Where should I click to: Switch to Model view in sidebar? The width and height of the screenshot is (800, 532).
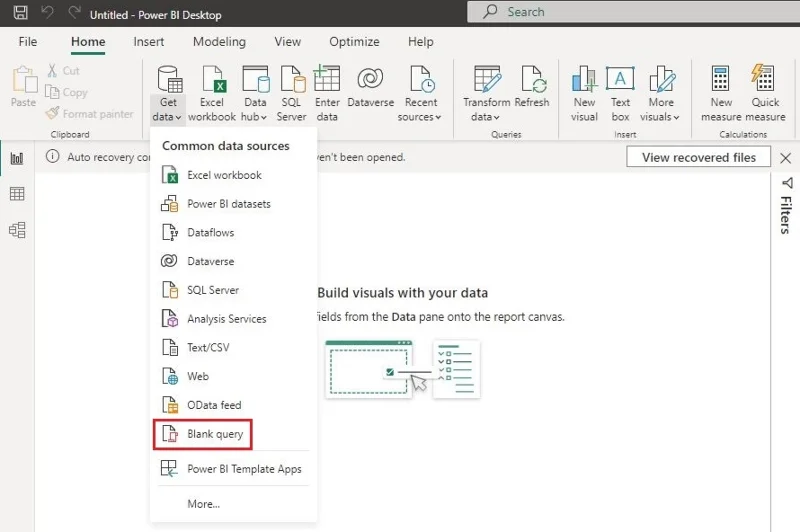click(x=17, y=230)
